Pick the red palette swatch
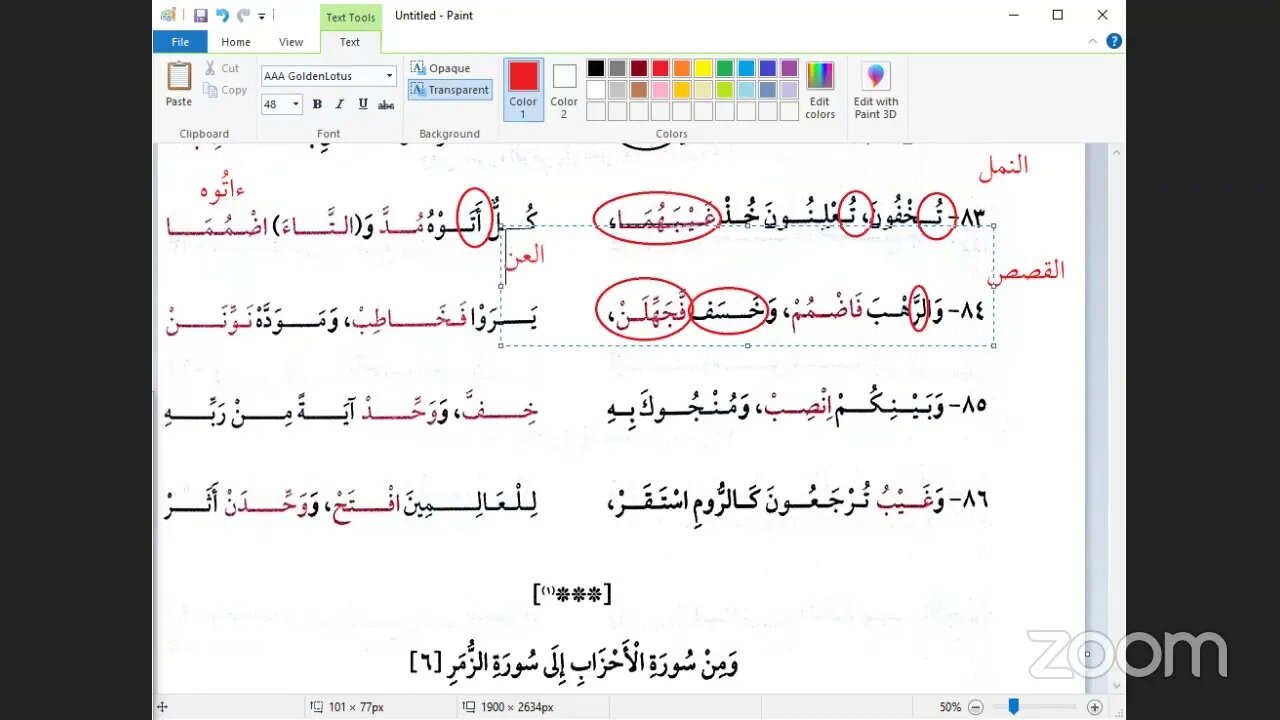1280x720 pixels. point(660,69)
